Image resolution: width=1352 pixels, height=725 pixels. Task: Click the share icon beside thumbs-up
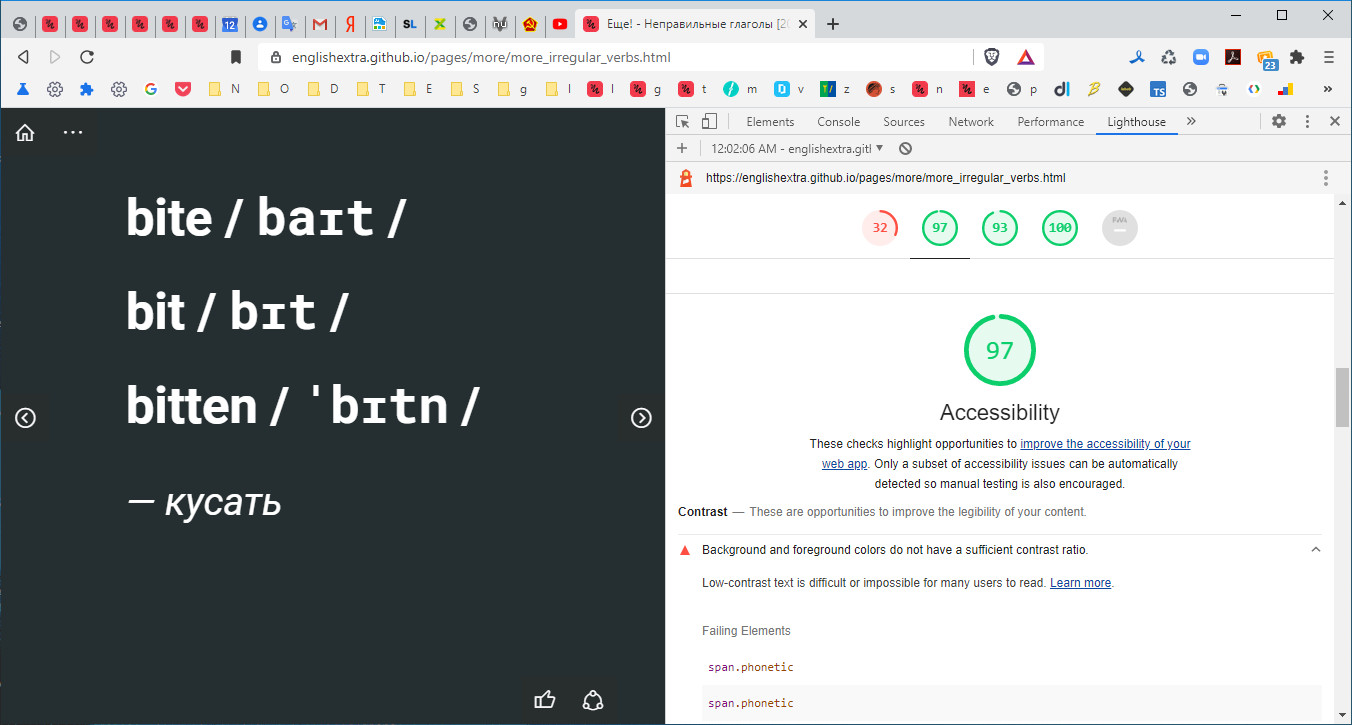pyautogui.click(x=593, y=700)
